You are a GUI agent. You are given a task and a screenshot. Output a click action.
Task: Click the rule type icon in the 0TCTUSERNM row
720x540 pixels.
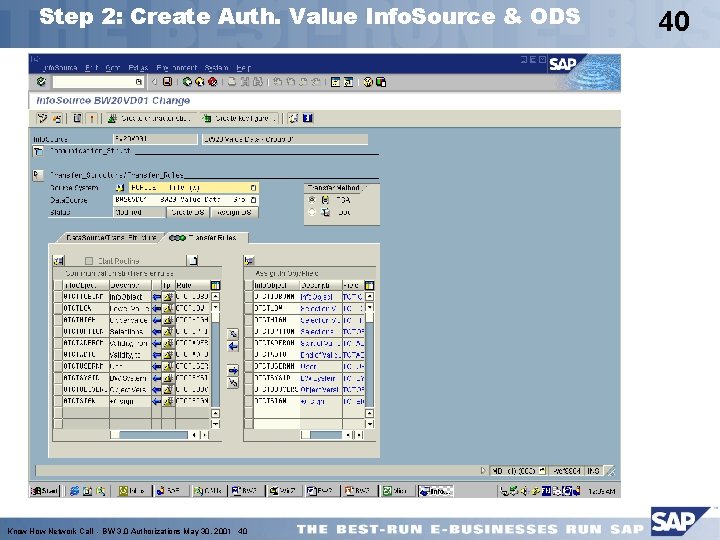coord(168,366)
